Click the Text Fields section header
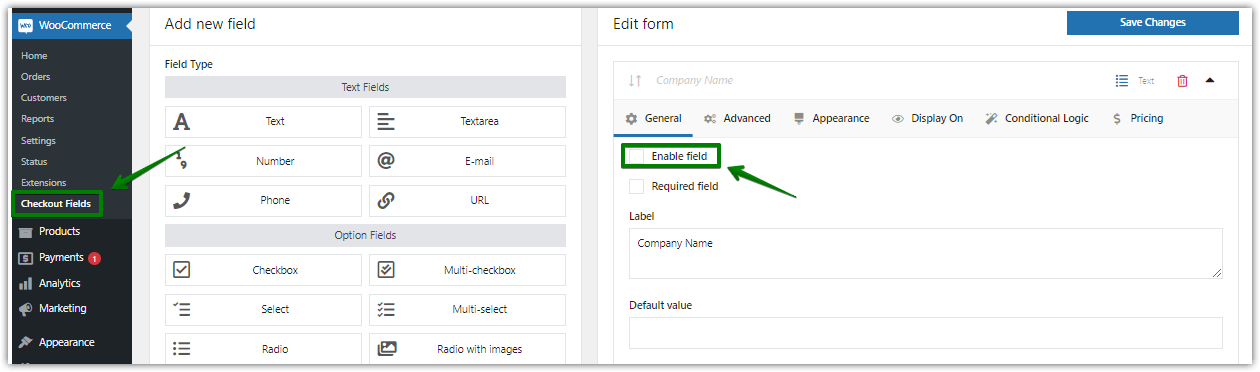1260x372 pixels. click(365, 87)
